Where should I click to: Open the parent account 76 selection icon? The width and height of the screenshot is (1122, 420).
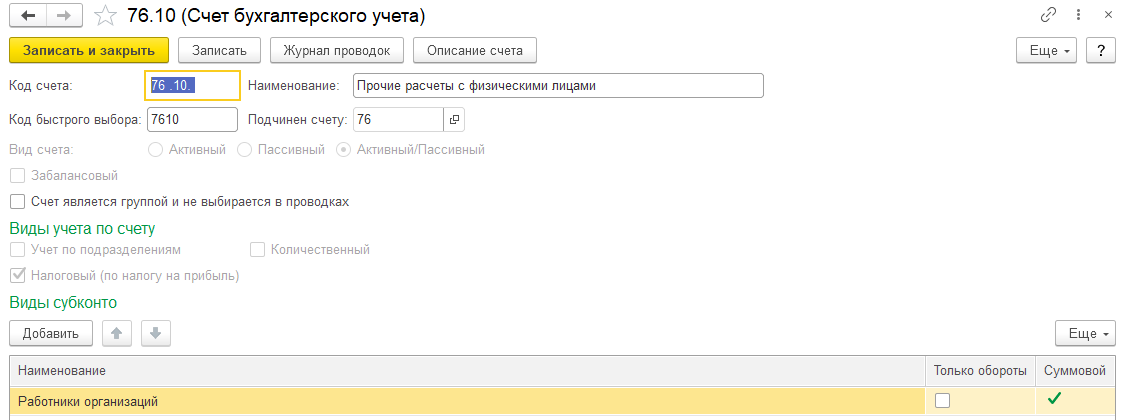[x=454, y=120]
